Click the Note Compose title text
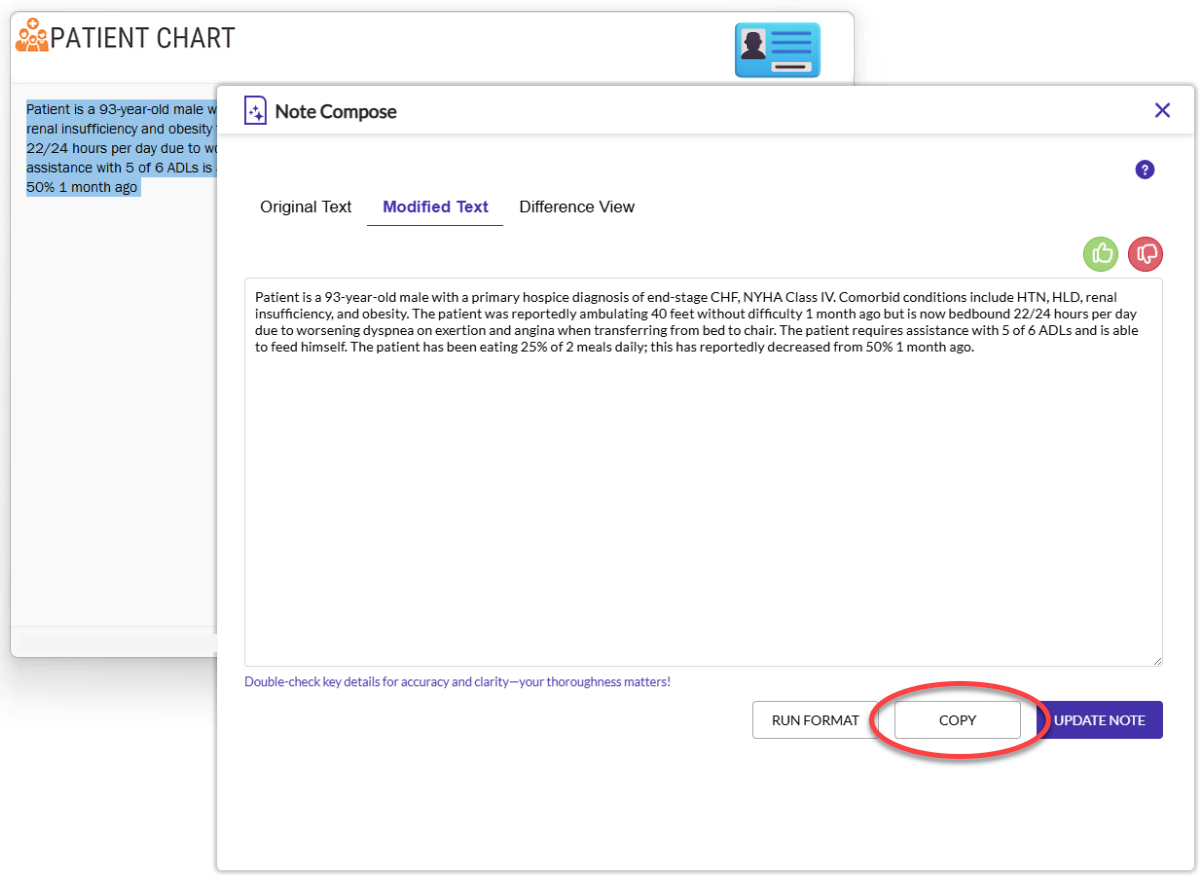1203x880 pixels. [x=336, y=111]
